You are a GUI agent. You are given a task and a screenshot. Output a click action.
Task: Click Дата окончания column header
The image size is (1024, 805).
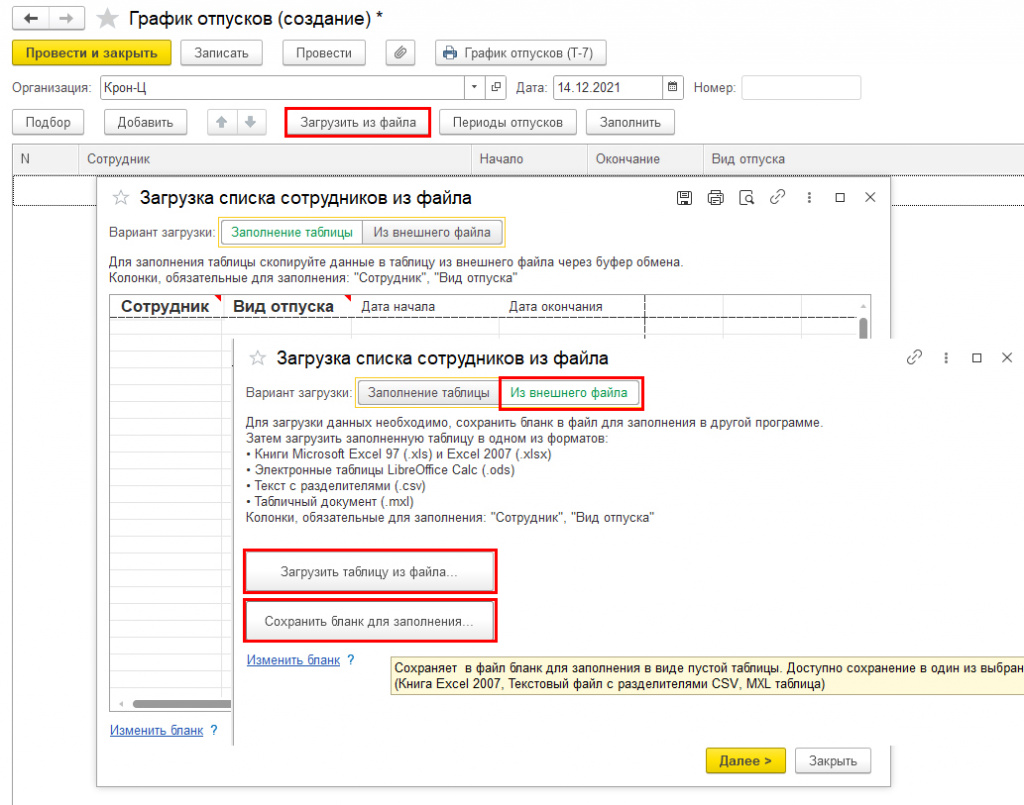click(x=556, y=307)
